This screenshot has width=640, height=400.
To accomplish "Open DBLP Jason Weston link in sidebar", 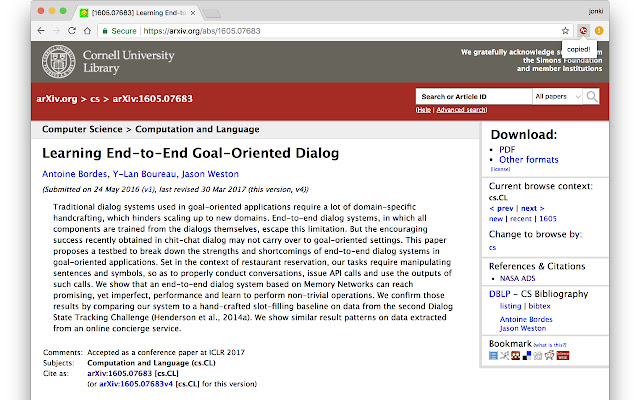I will click(x=522, y=328).
